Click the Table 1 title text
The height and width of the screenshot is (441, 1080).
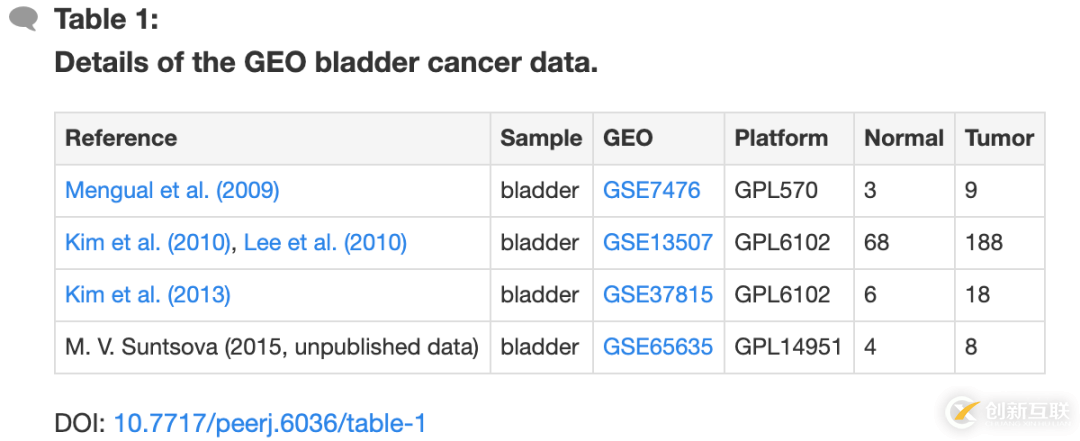pos(106,19)
